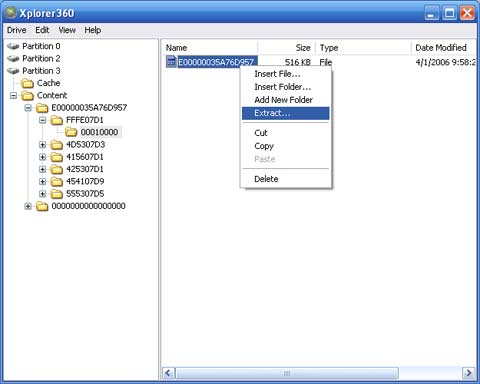Screen dimensions: 480x384
Task: Select the 555307D5 folder label
Action: tap(85, 194)
